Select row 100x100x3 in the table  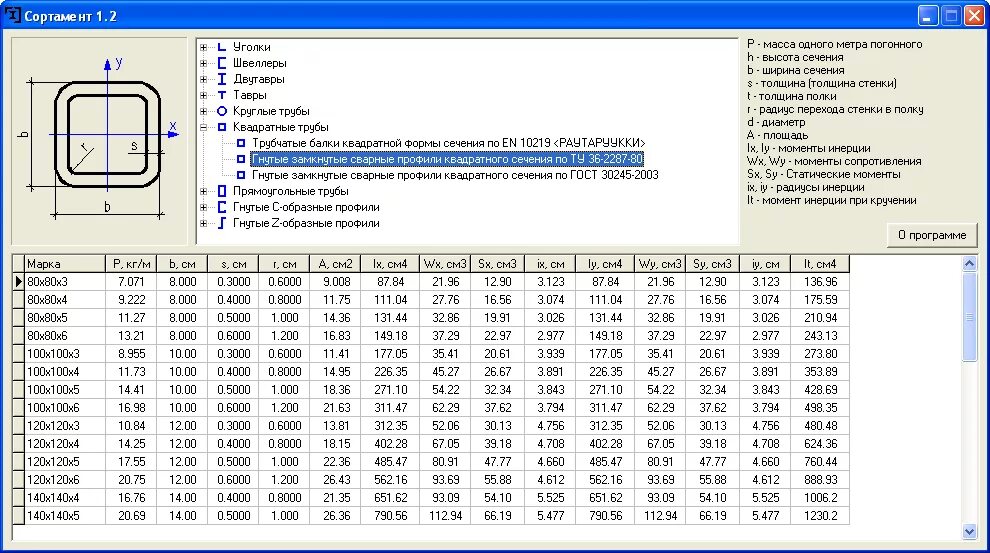tap(437, 354)
